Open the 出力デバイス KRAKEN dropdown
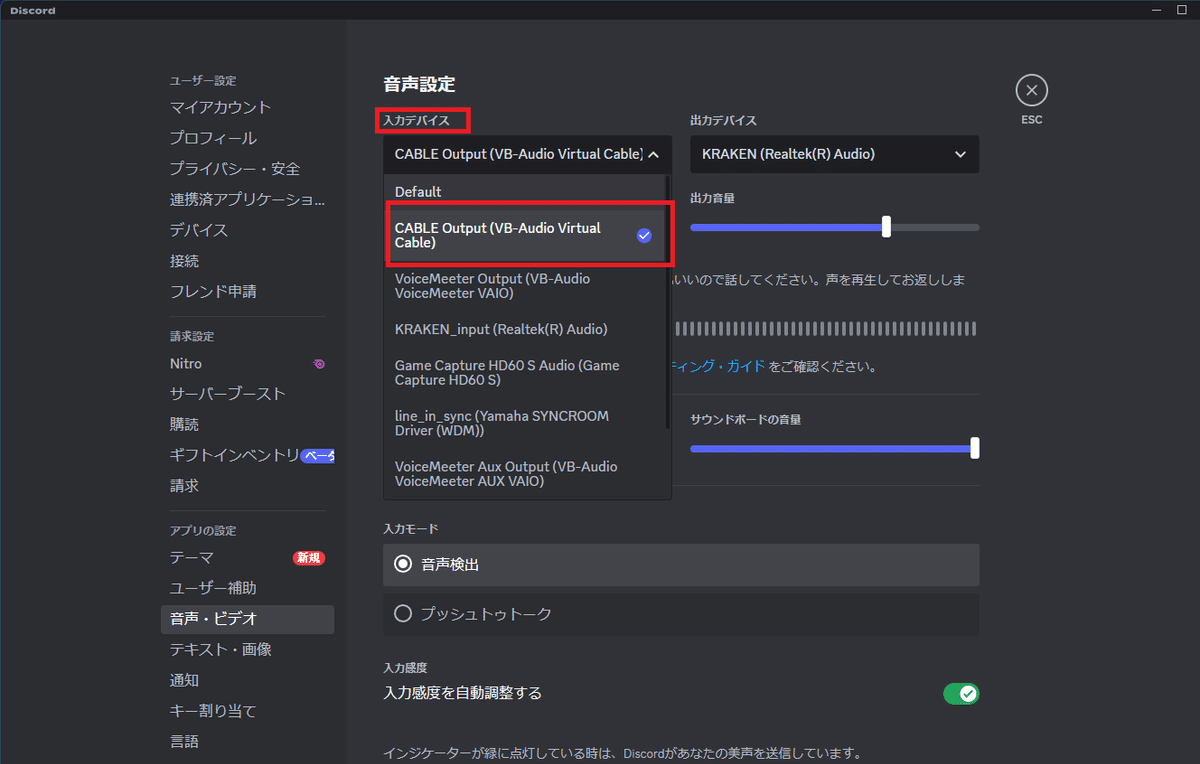This screenshot has height=764, width=1200. point(834,154)
